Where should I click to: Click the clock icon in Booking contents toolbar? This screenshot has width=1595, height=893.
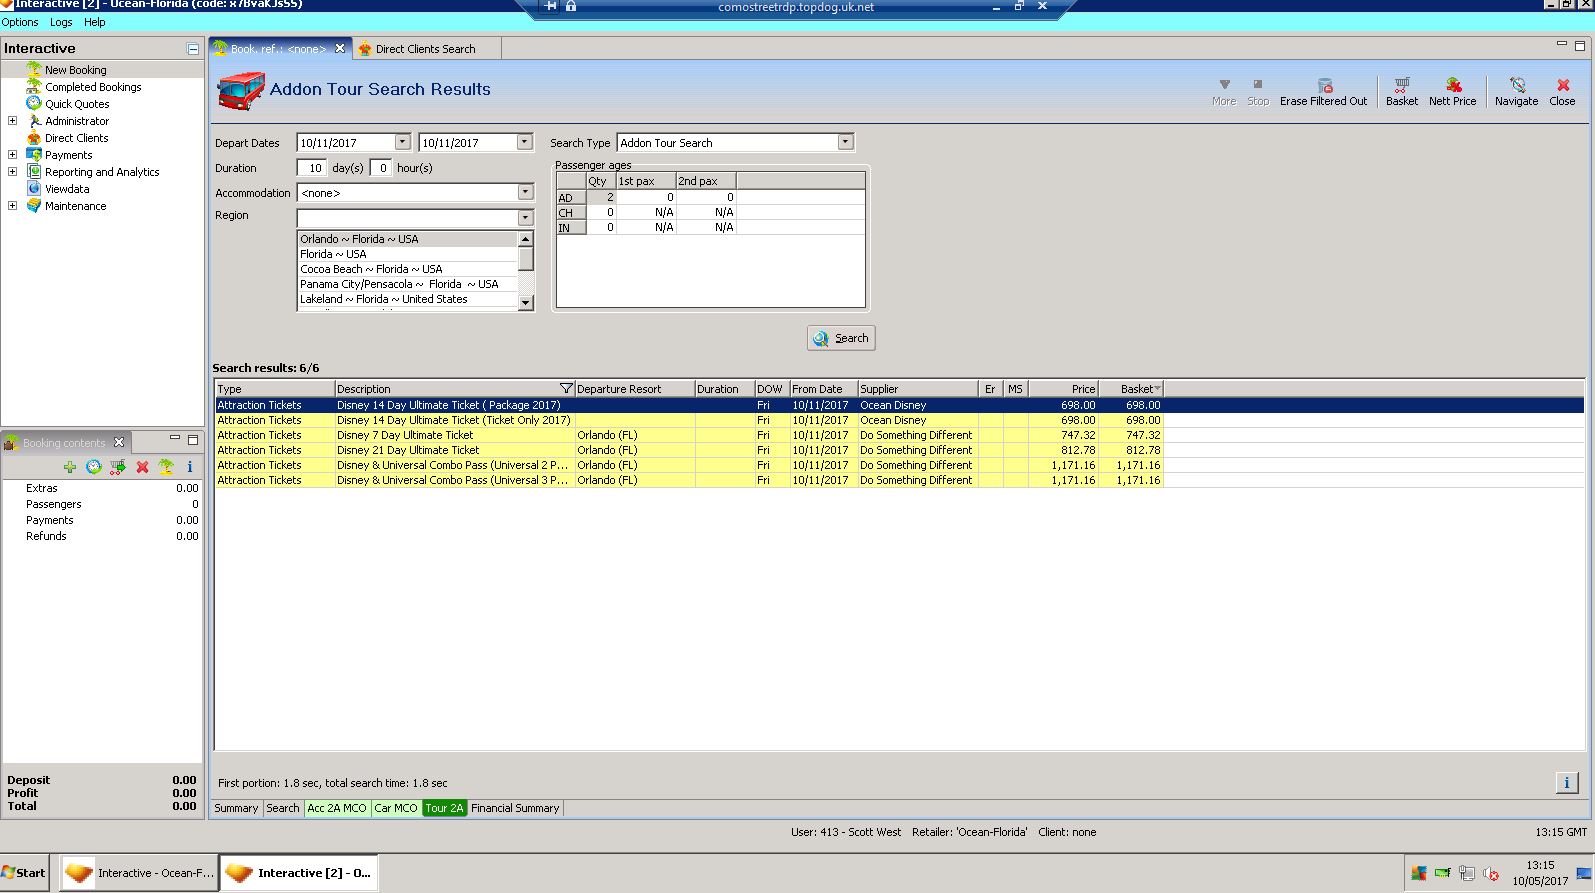[94, 467]
